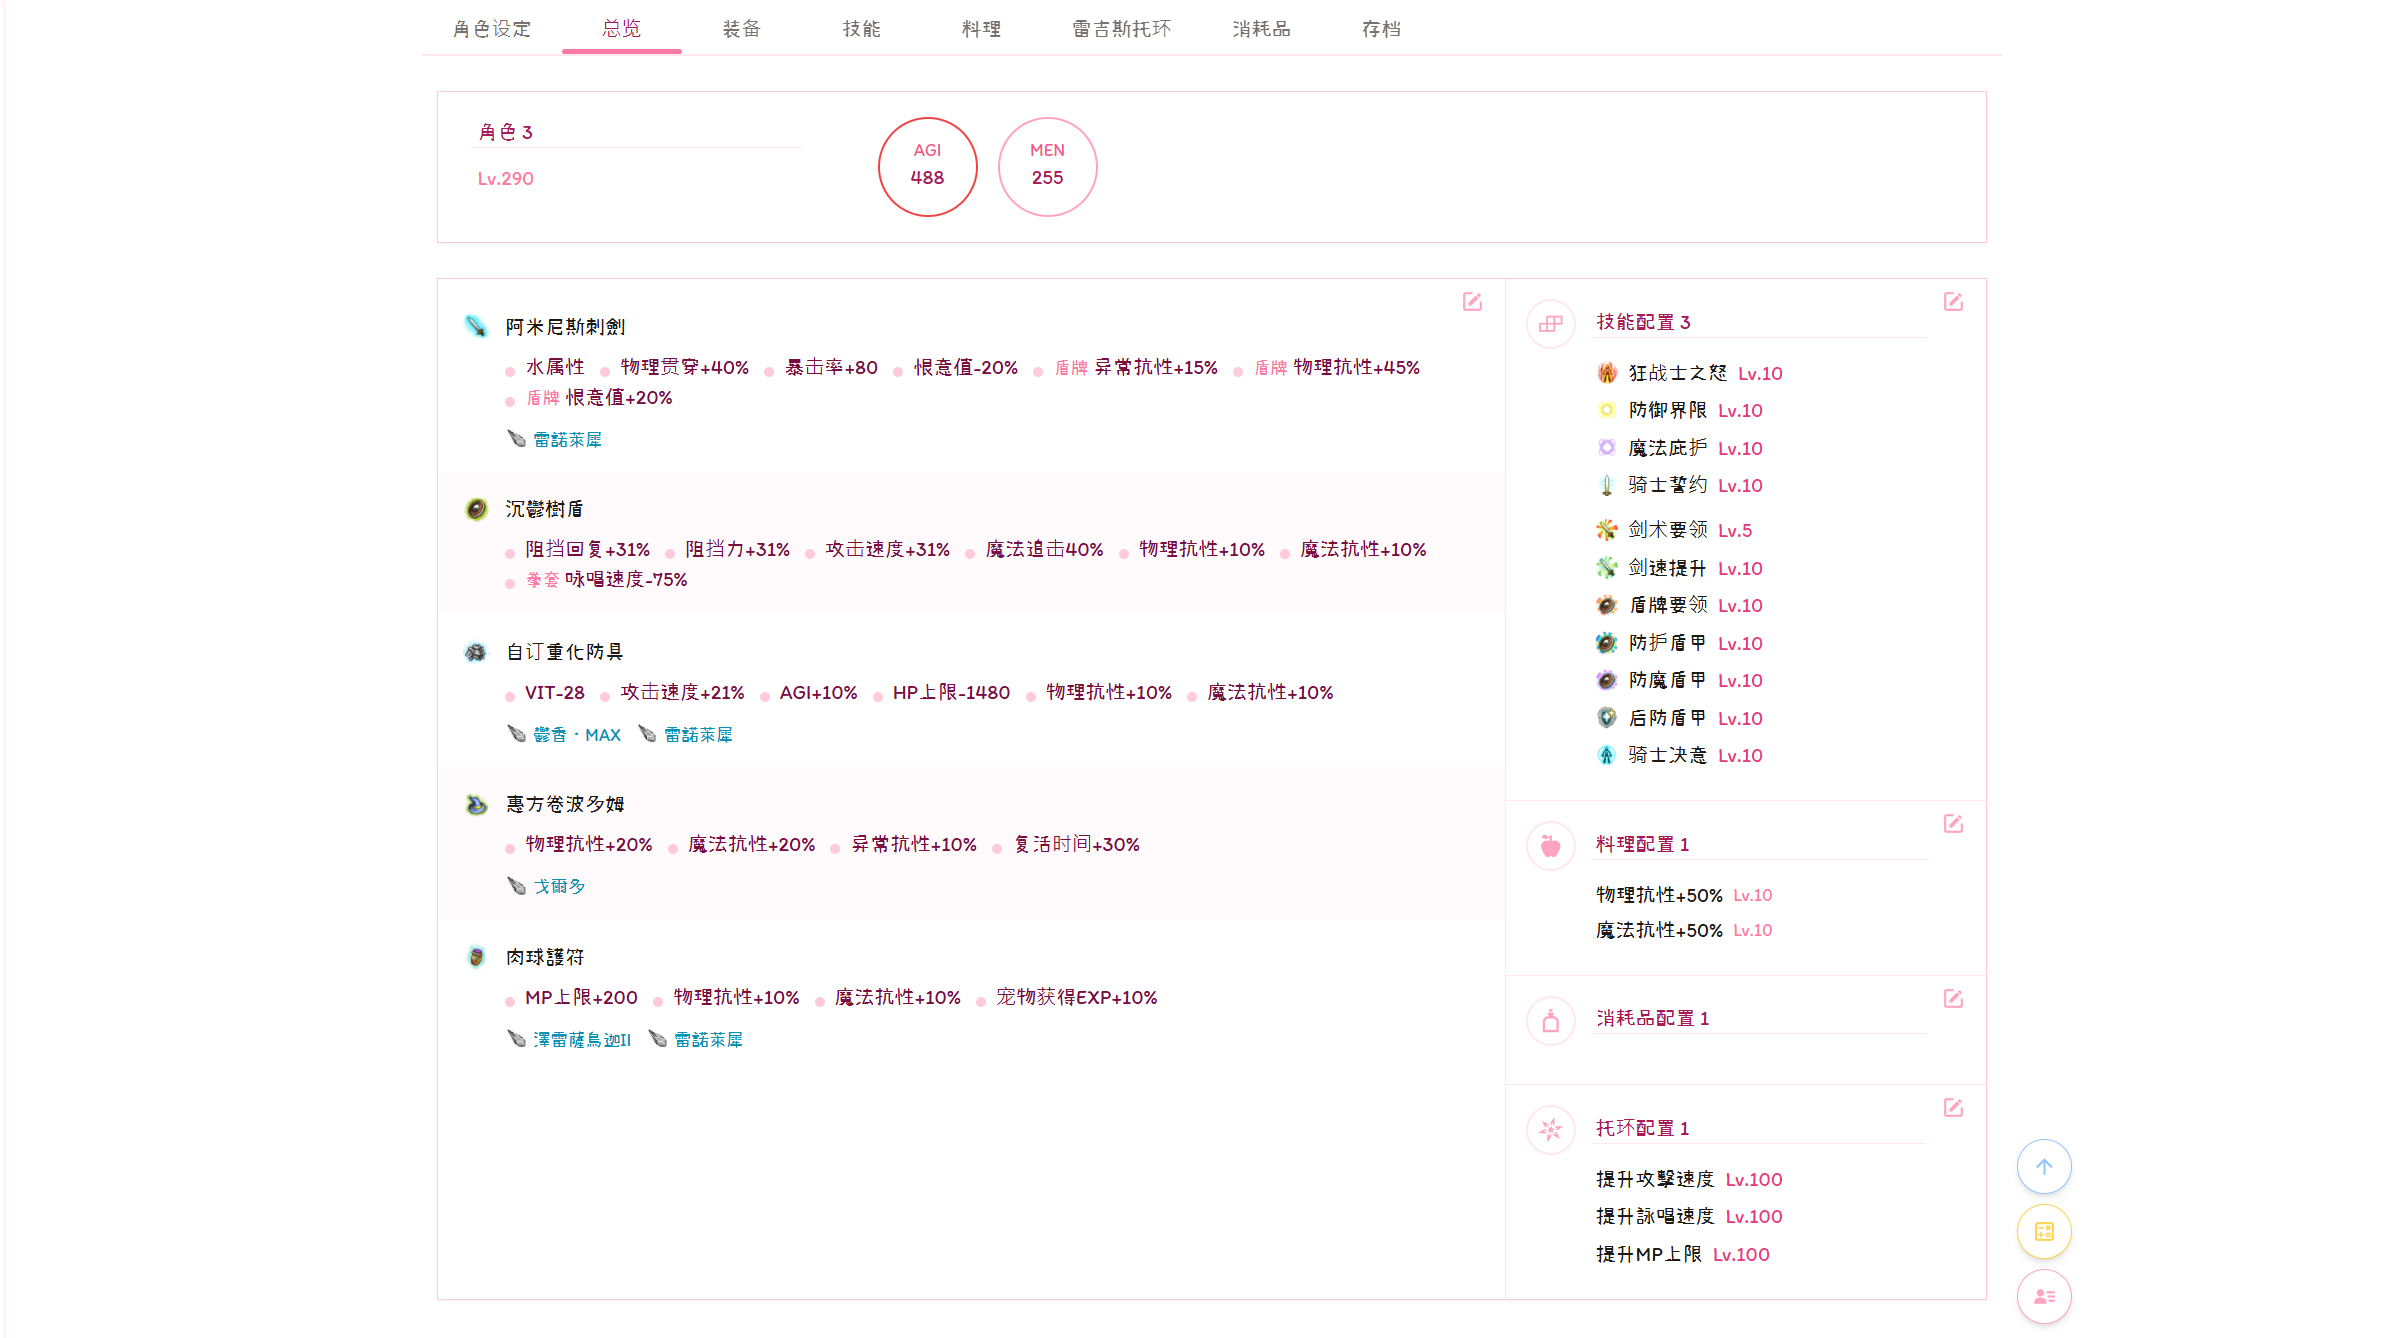The width and height of the screenshot is (2390, 1338).
Task: Edit 料理配置 1 using pencil icon
Action: [1953, 824]
